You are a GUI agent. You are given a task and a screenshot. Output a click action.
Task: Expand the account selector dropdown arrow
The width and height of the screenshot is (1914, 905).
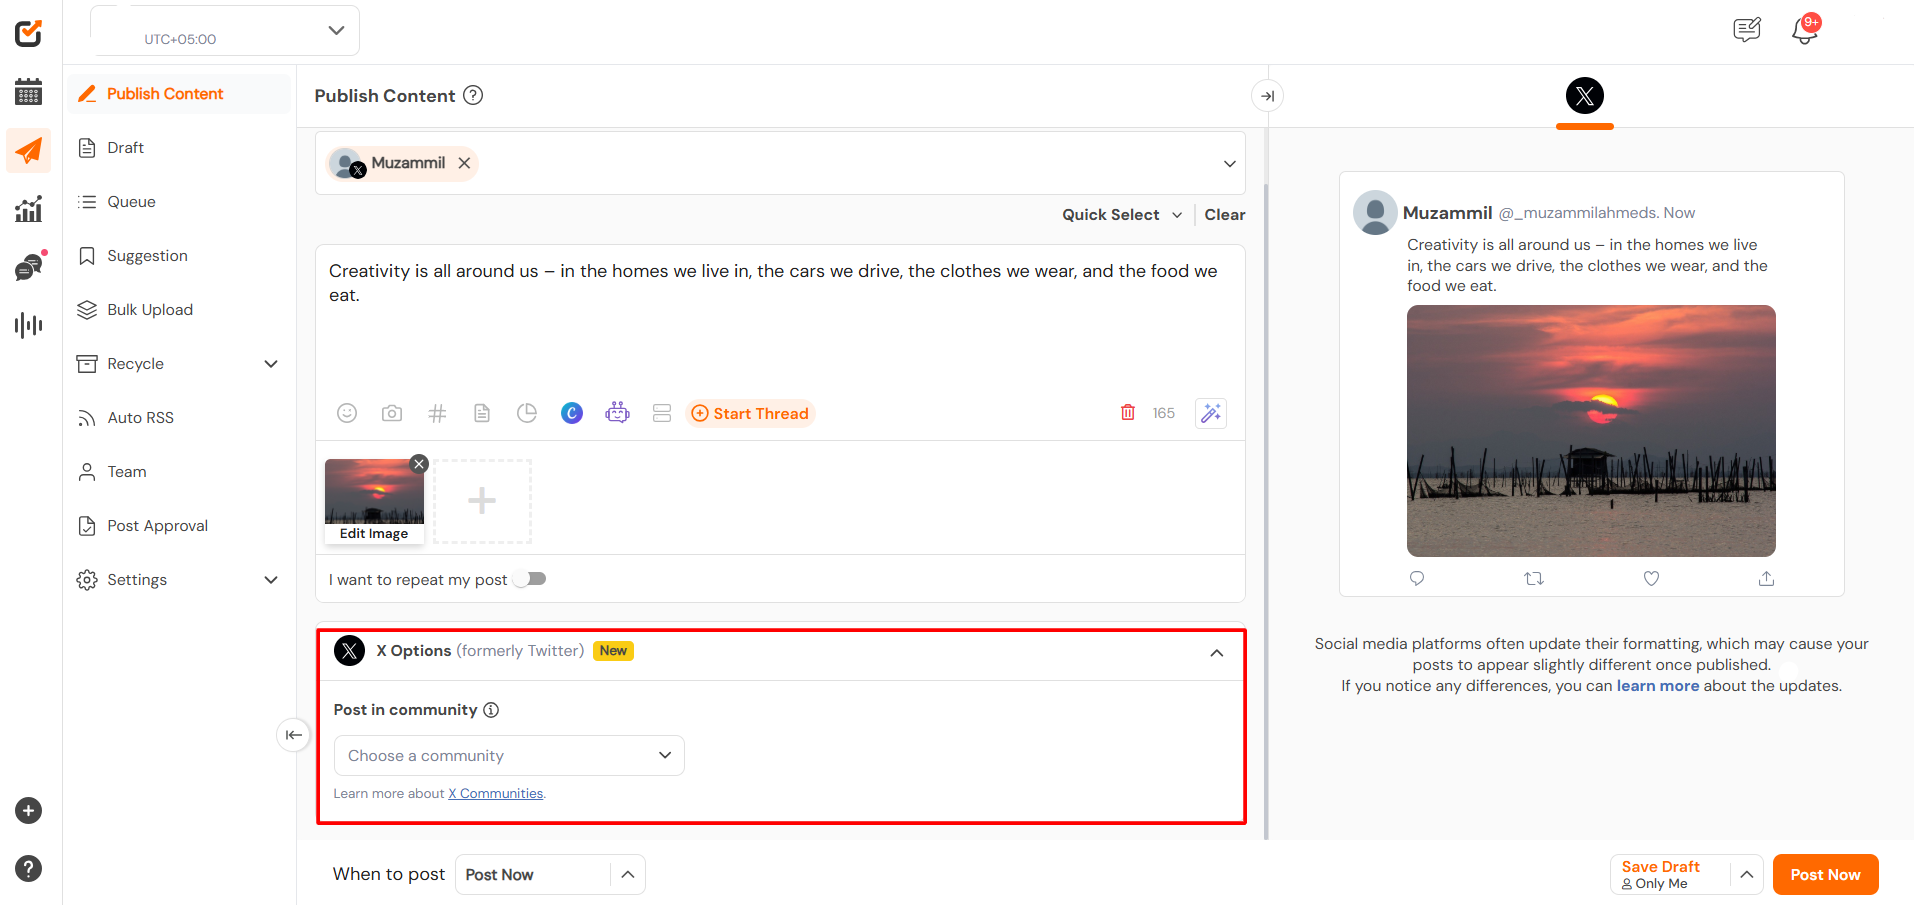click(1230, 164)
